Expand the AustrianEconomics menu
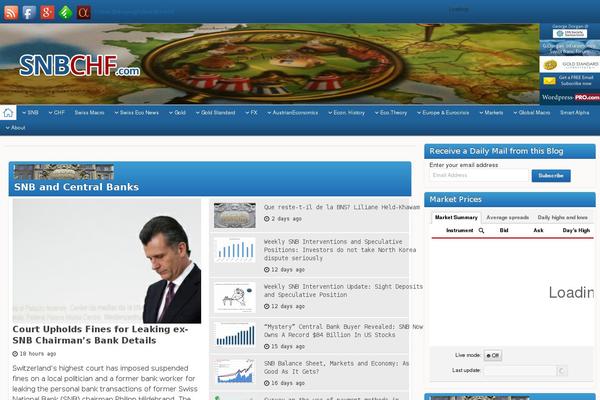 (292, 113)
